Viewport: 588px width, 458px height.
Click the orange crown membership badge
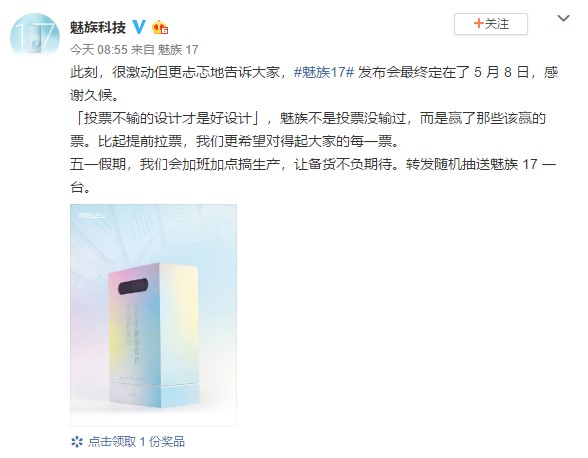pos(160,27)
